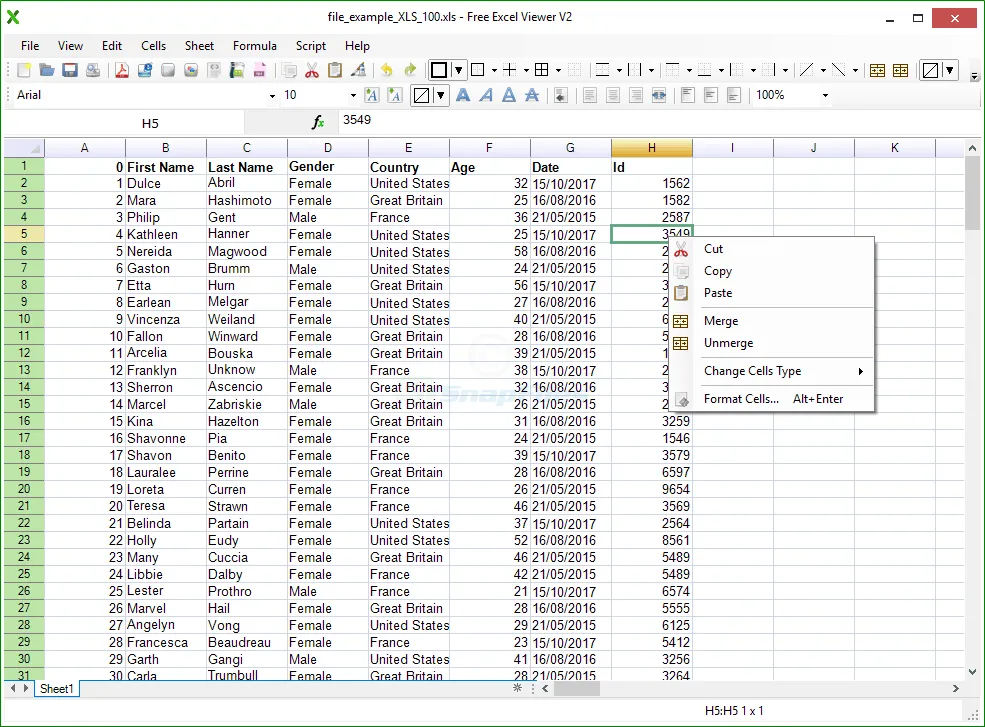
Task: Click the fill color swatch after the Unmerge icon
Action: click(x=930, y=70)
